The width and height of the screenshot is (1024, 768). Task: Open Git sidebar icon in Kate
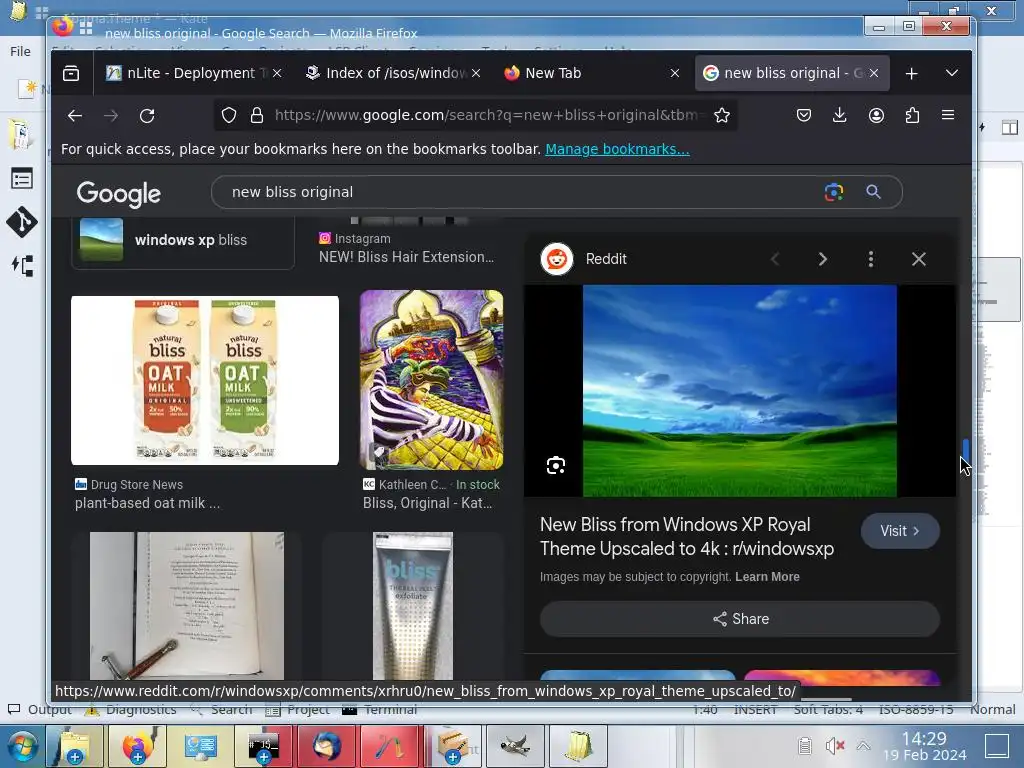click(22, 222)
